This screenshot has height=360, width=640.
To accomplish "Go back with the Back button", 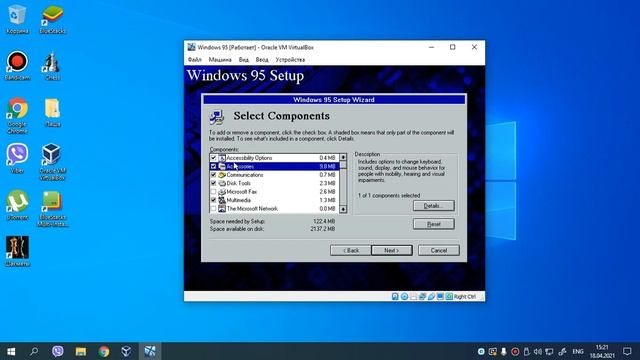I will tap(351, 251).
